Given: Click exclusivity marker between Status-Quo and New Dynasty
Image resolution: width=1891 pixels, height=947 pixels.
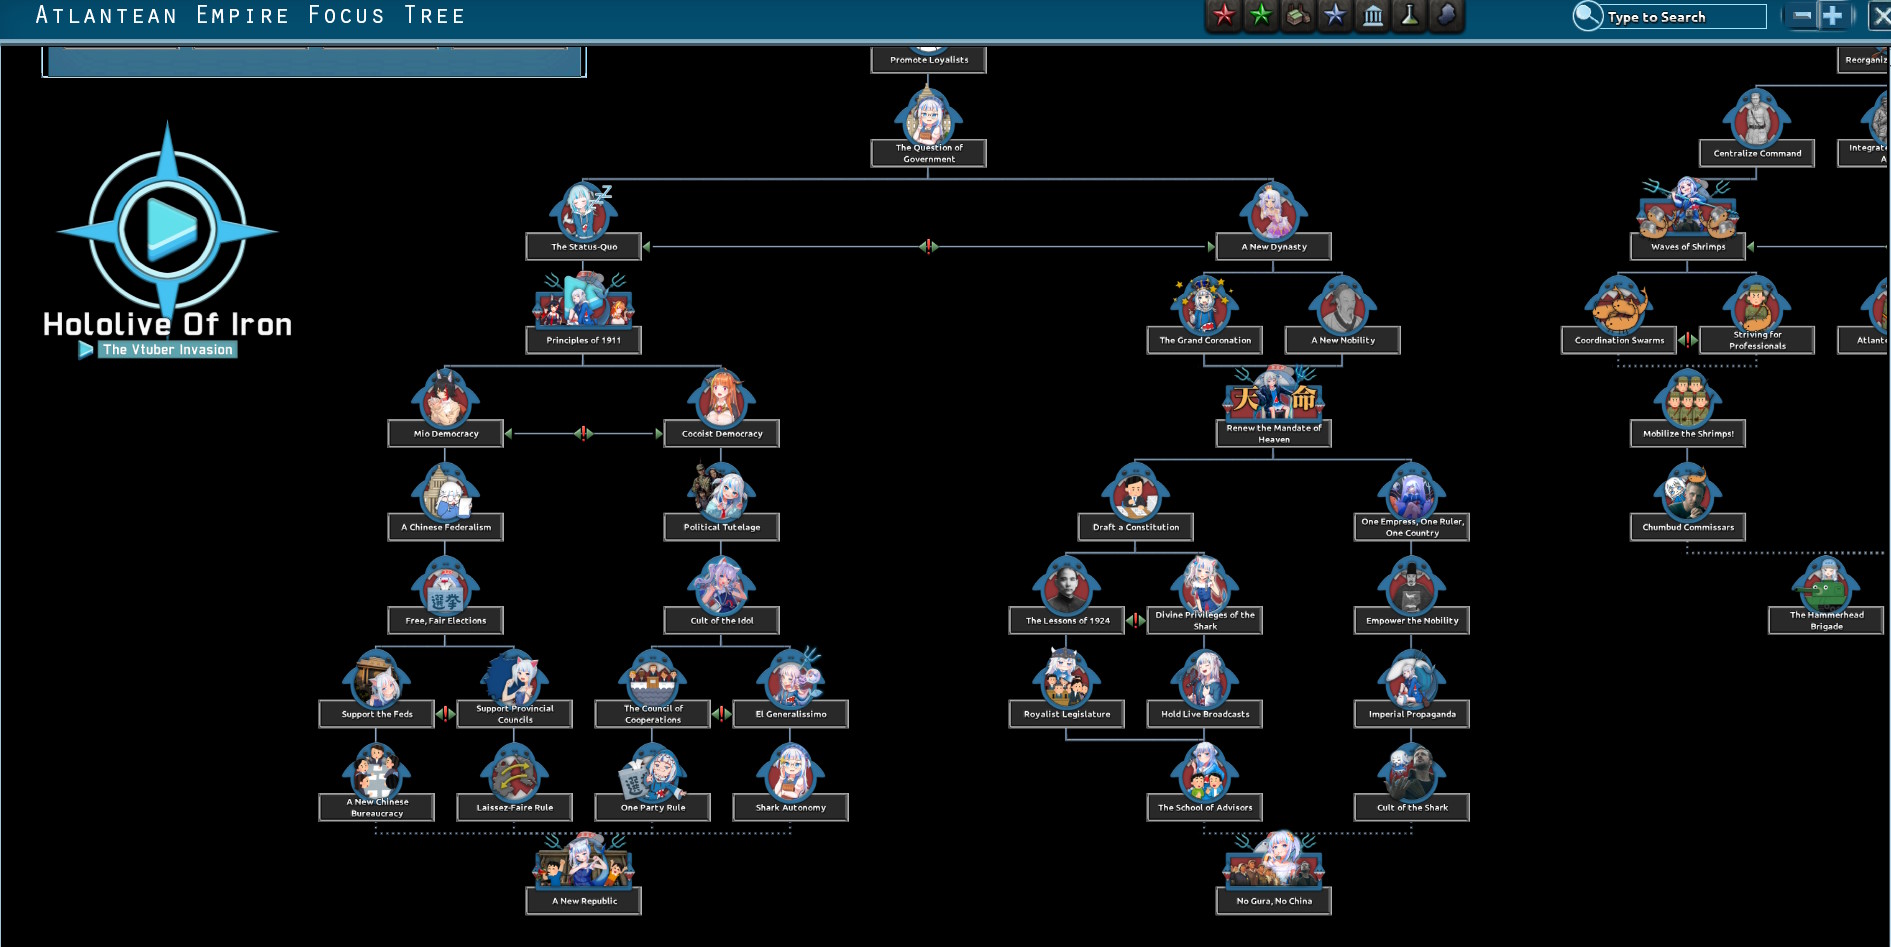Looking at the screenshot, I should pyautogui.click(x=928, y=246).
